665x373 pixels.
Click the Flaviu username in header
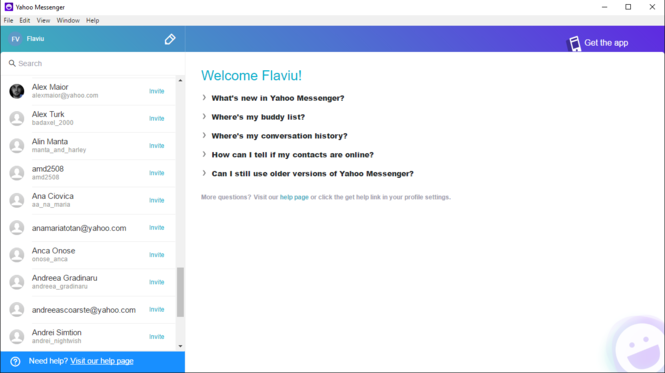point(35,39)
